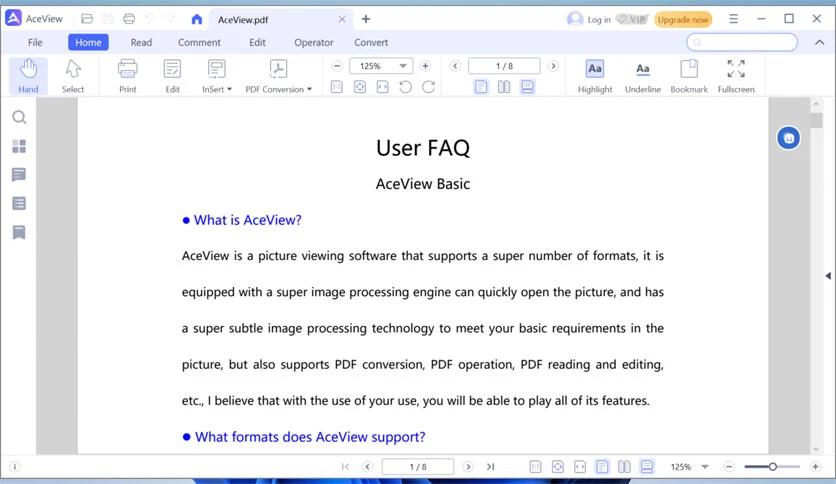Switch to two-page view in ribbon
The width and height of the screenshot is (836, 484).
coord(504,86)
